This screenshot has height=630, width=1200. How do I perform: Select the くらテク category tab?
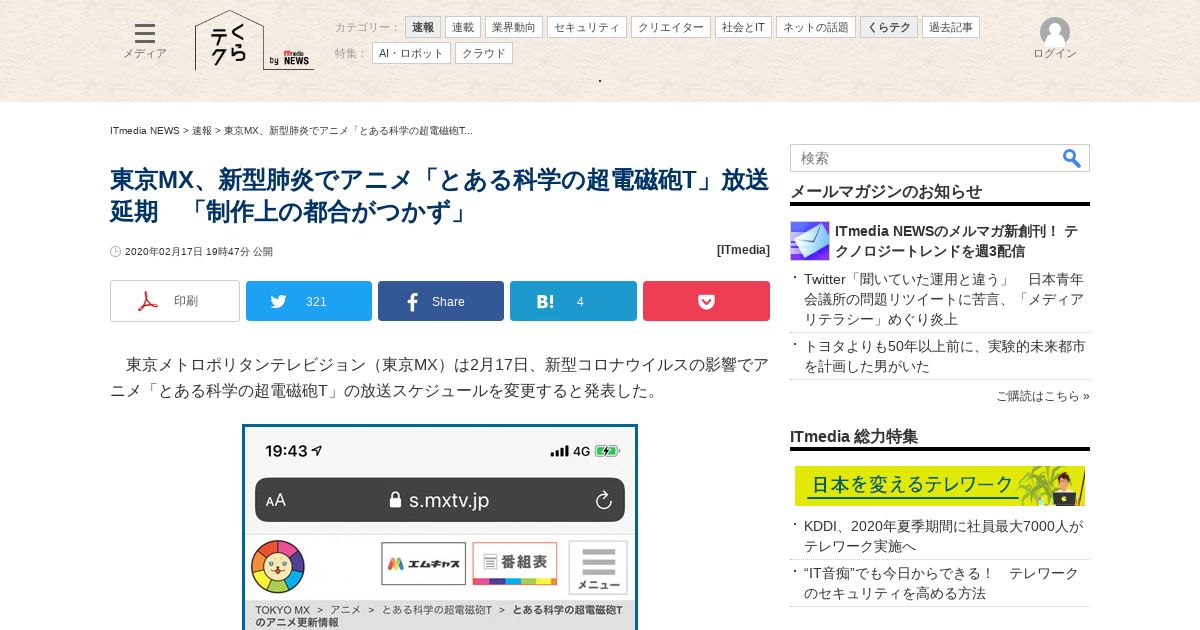coord(889,27)
